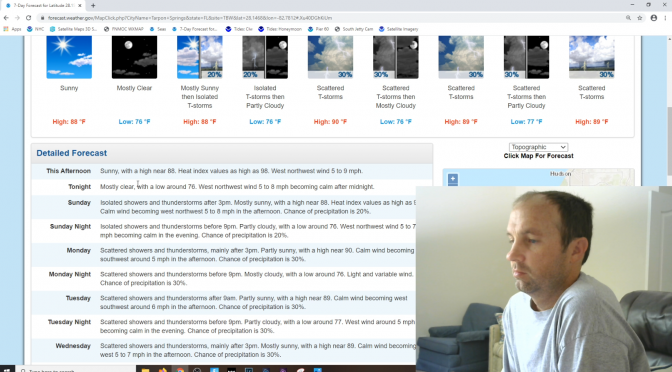
Task: Open the Windows Start menu
Action: [6, 369]
